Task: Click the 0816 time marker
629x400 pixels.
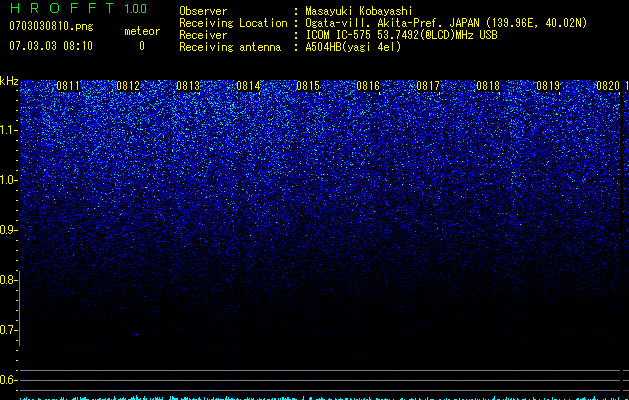Action: (368, 86)
